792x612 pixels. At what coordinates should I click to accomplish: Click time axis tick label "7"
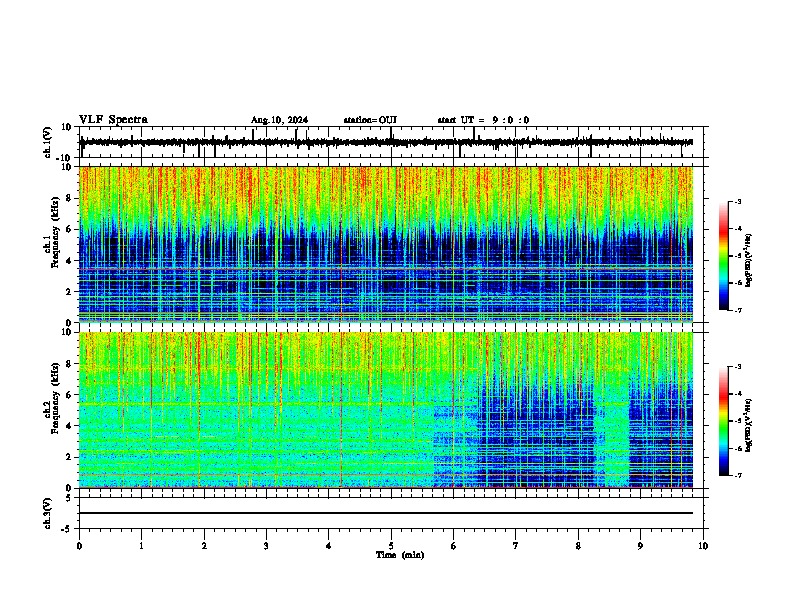(516, 546)
